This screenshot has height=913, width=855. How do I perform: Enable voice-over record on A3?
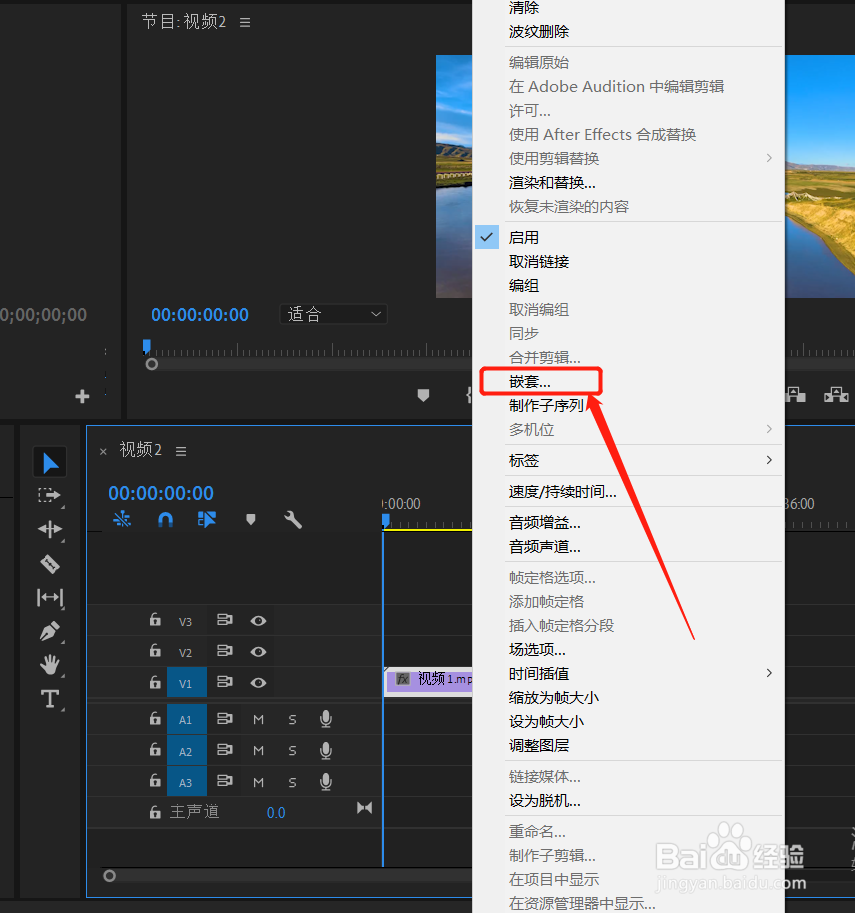point(326,781)
